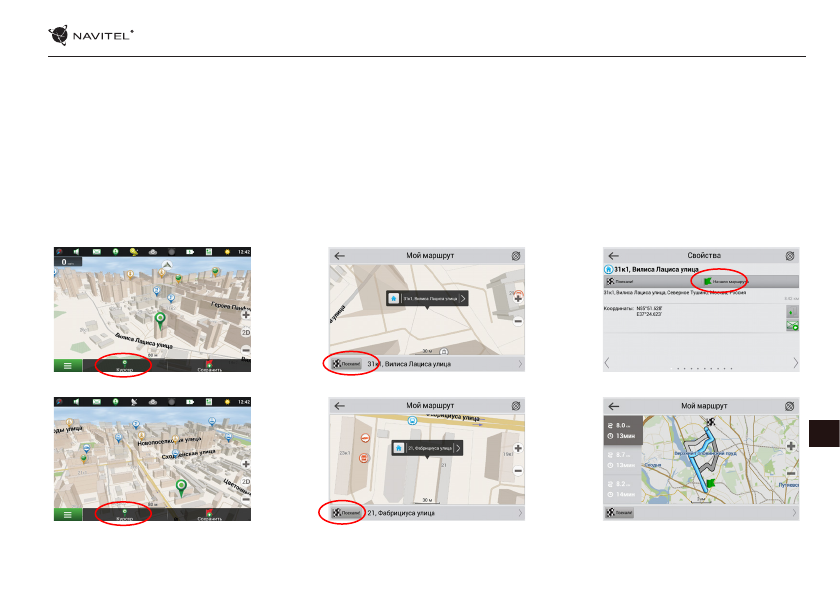Toggle 2D view in bottom-left map
Viewport: 840px width, 595px height.
click(x=246, y=480)
